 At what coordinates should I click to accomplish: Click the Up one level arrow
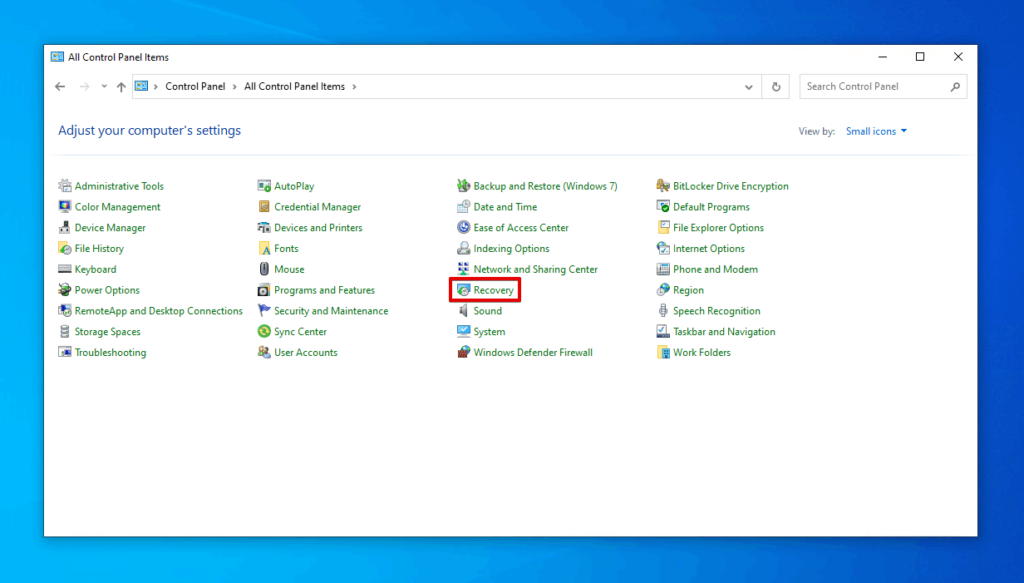click(x=121, y=87)
